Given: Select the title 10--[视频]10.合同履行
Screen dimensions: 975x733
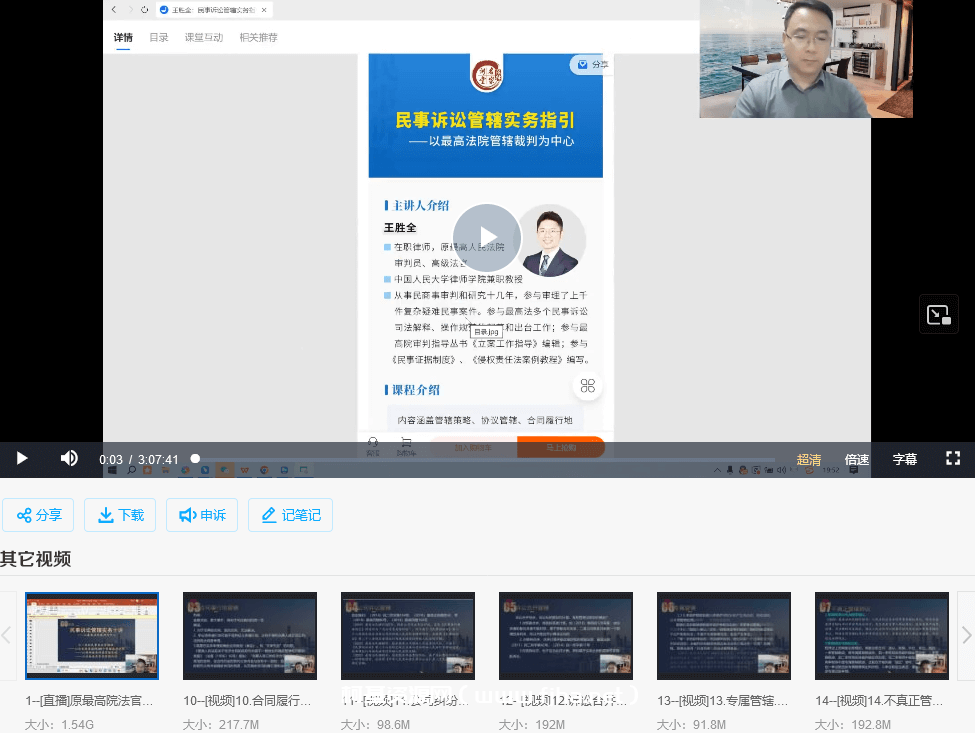Looking at the screenshot, I should pos(247,701).
